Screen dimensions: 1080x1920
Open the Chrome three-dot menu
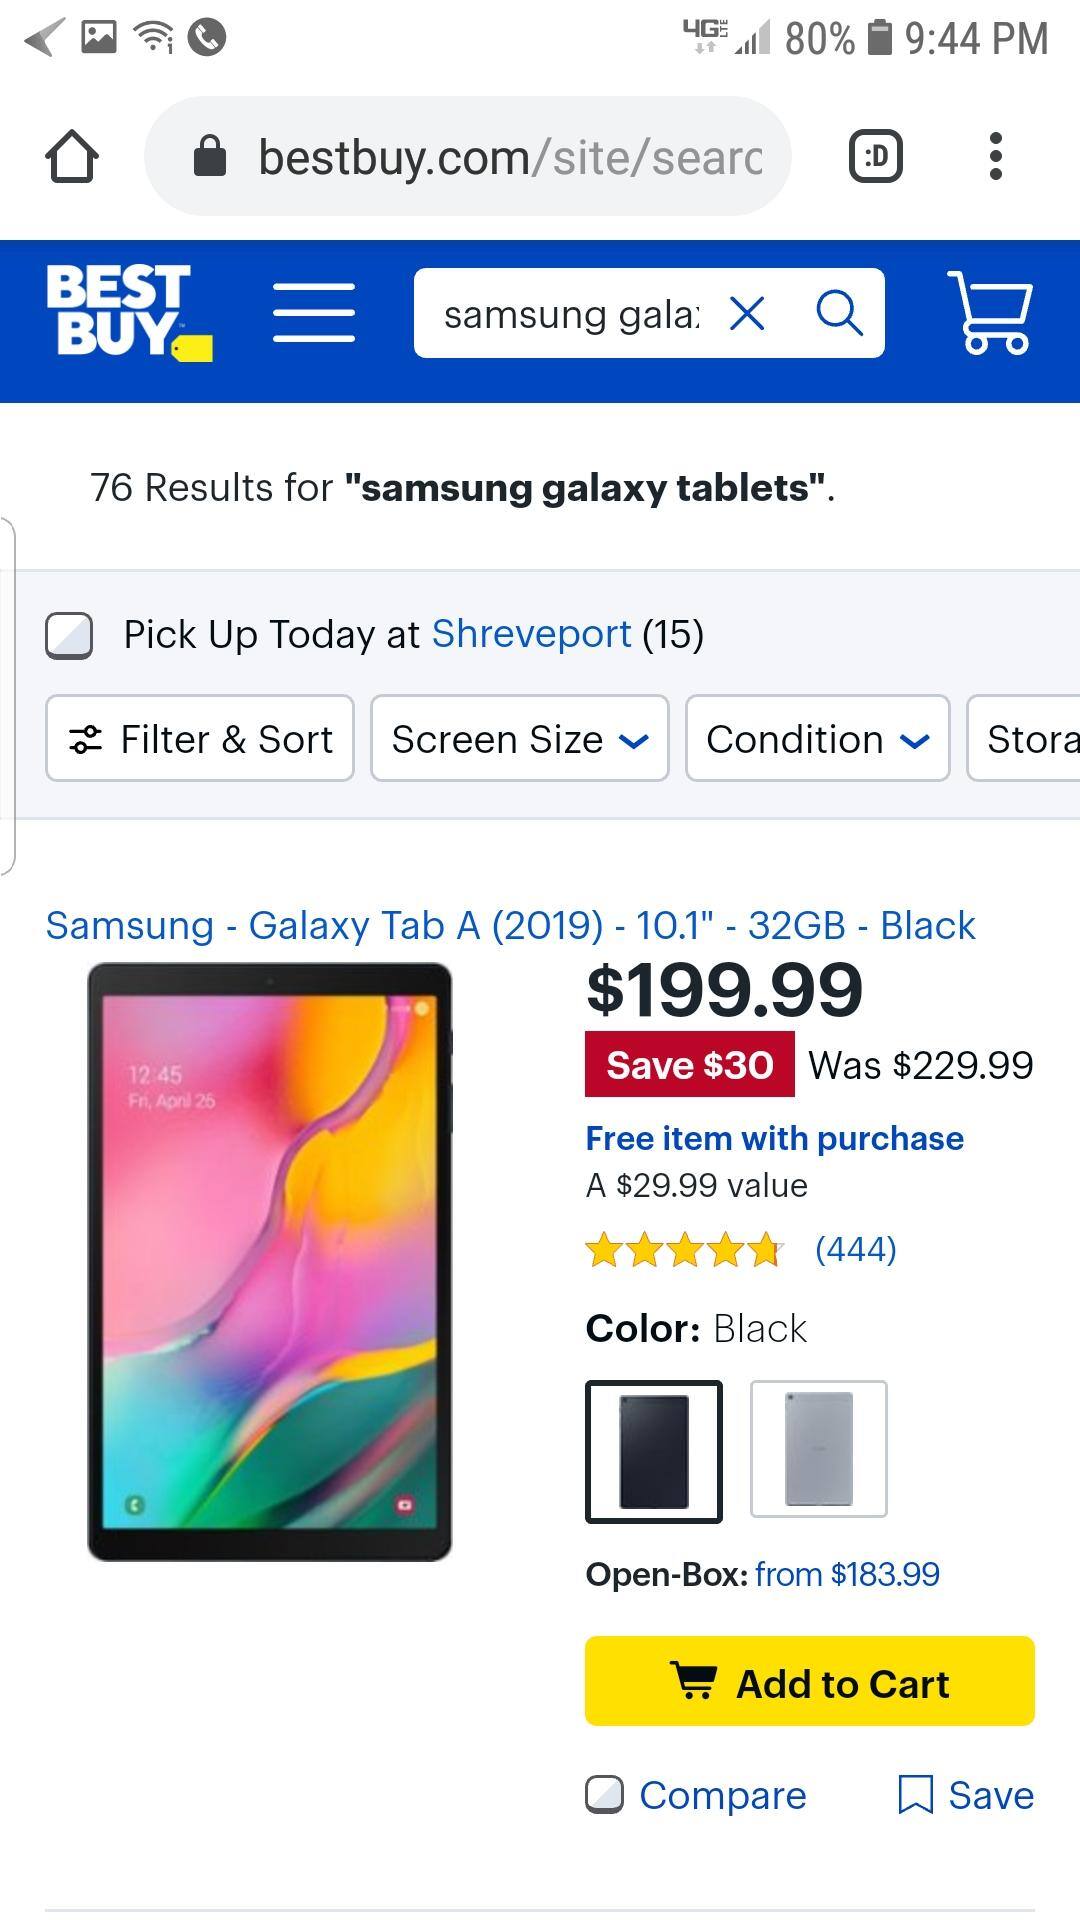(x=994, y=157)
